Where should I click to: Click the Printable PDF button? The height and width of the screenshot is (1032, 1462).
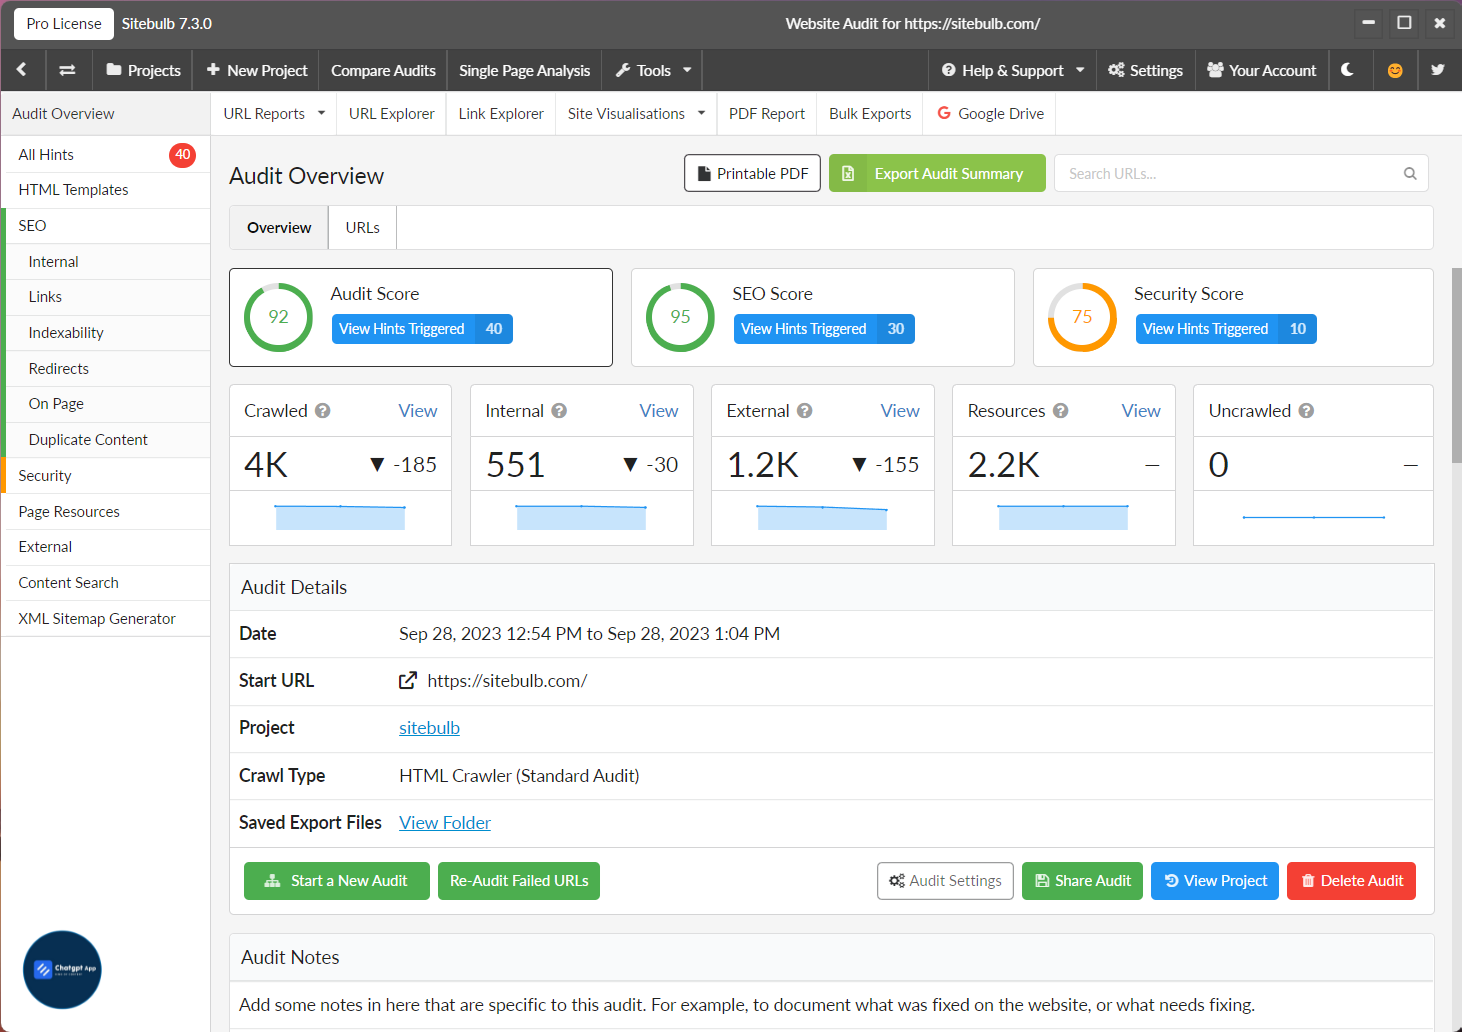[752, 173]
